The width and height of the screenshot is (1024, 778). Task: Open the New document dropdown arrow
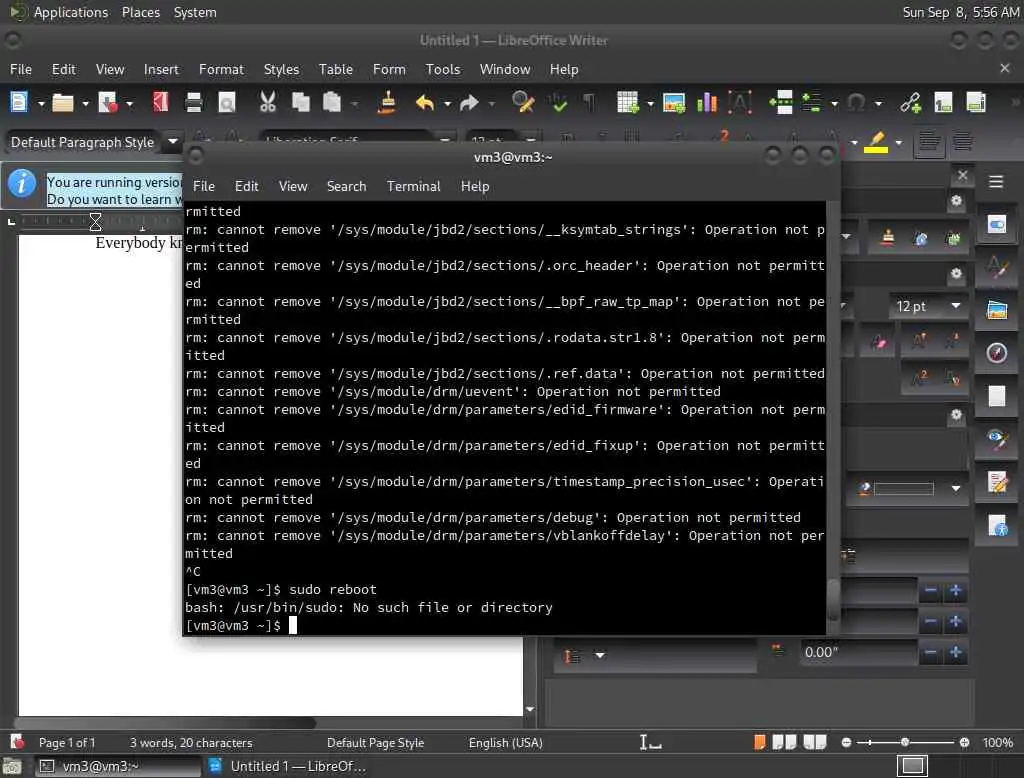pos(40,103)
